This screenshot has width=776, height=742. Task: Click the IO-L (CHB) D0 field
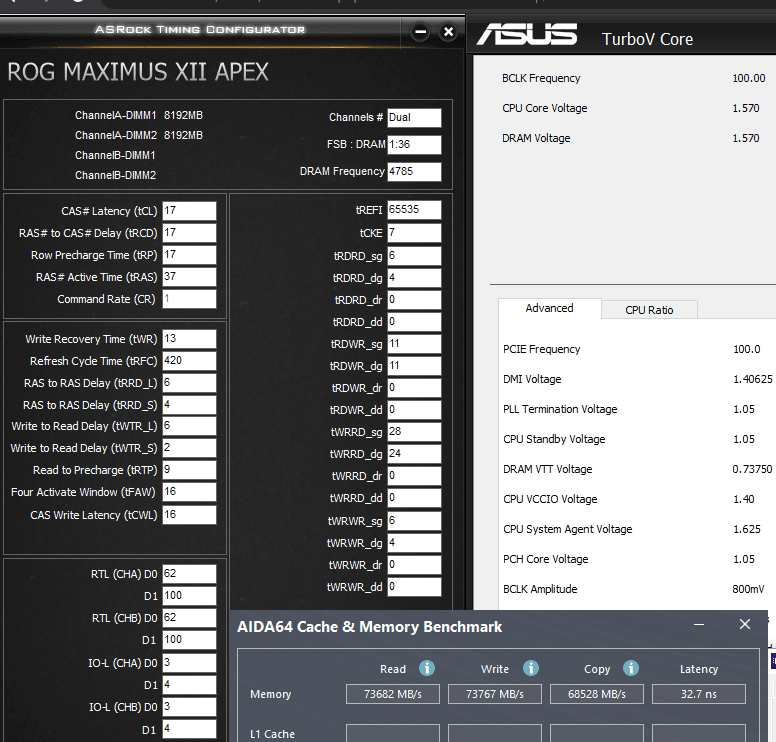pyautogui.click(x=190, y=707)
